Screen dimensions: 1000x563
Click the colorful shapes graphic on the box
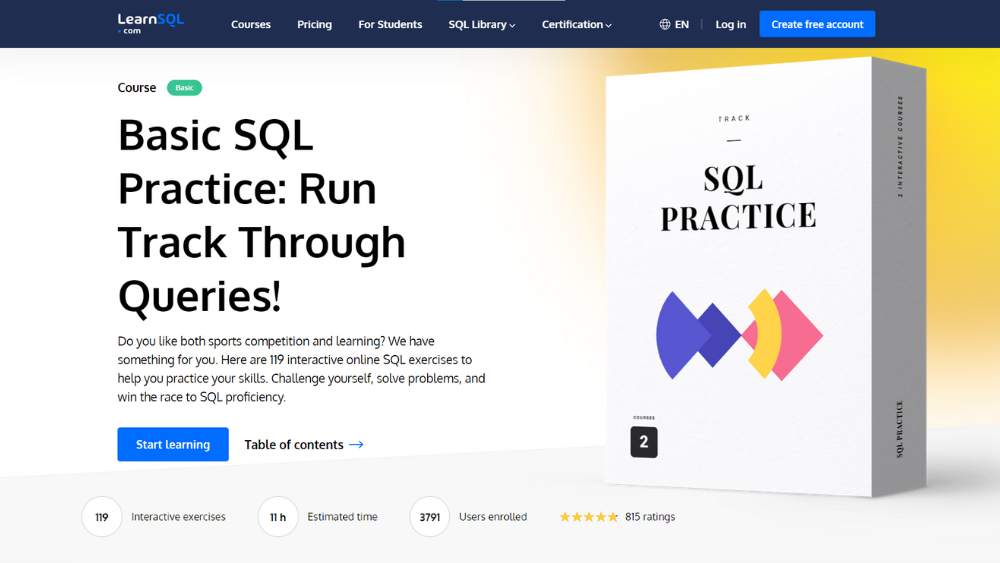tap(739, 335)
